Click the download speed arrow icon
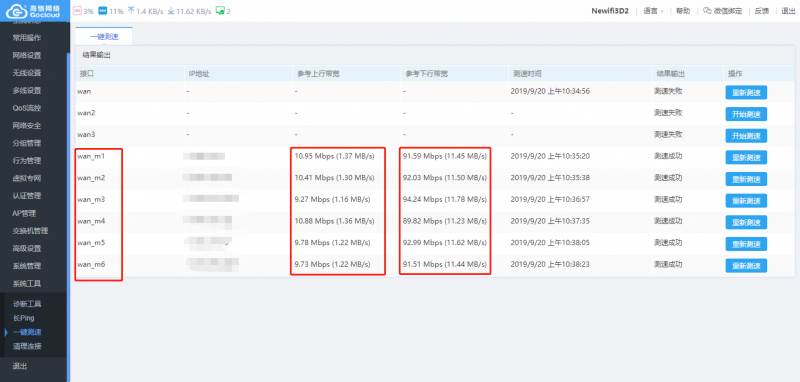The image size is (800, 382). click(x=171, y=11)
